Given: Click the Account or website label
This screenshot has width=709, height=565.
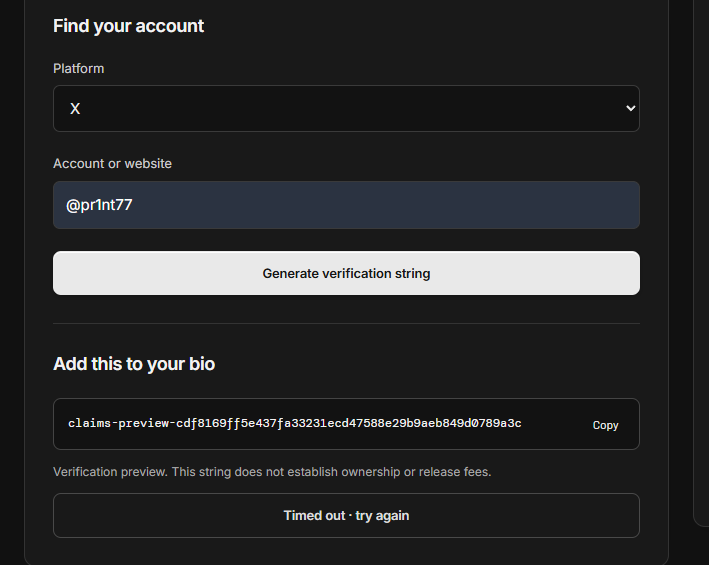Looking at the screenshot, I should click(113, 164).
